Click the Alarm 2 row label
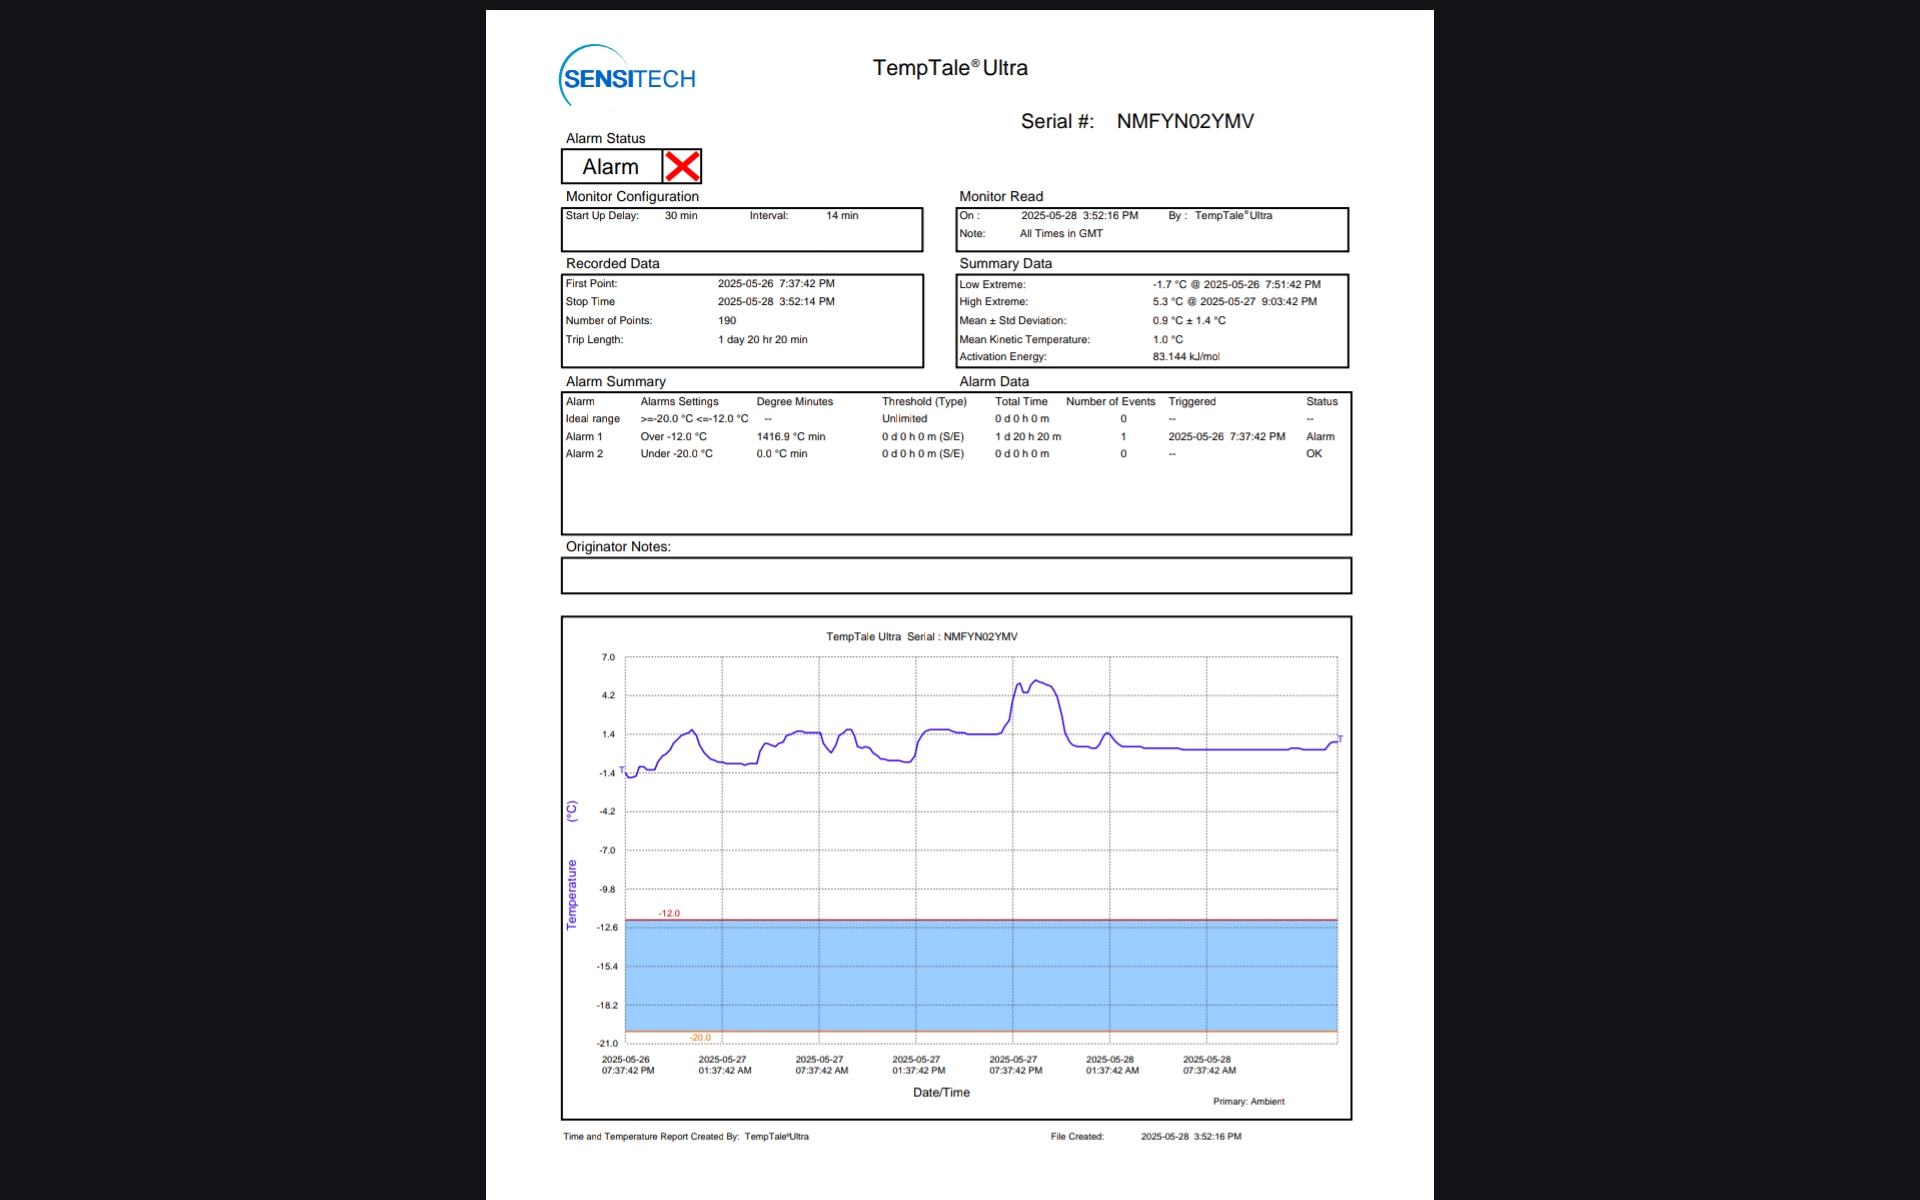 click(x=584, y=454)
